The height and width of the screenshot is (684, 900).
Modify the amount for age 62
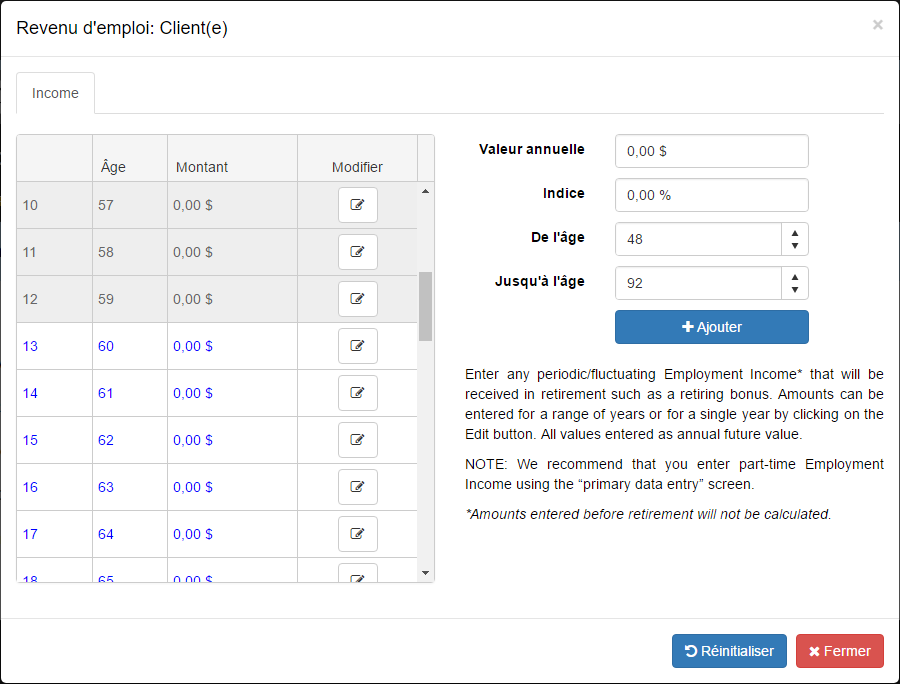tap(357, 440)
